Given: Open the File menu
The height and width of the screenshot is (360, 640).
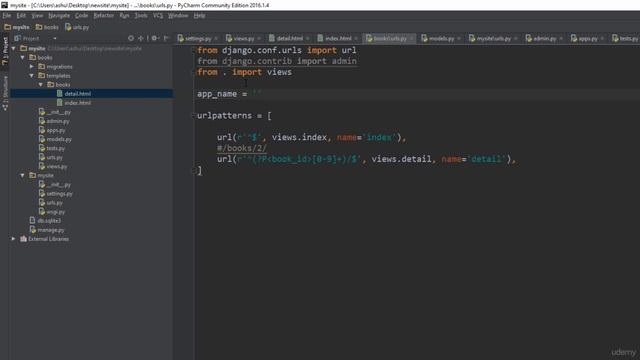Looking at the screenshot, I should click(7, 16).
